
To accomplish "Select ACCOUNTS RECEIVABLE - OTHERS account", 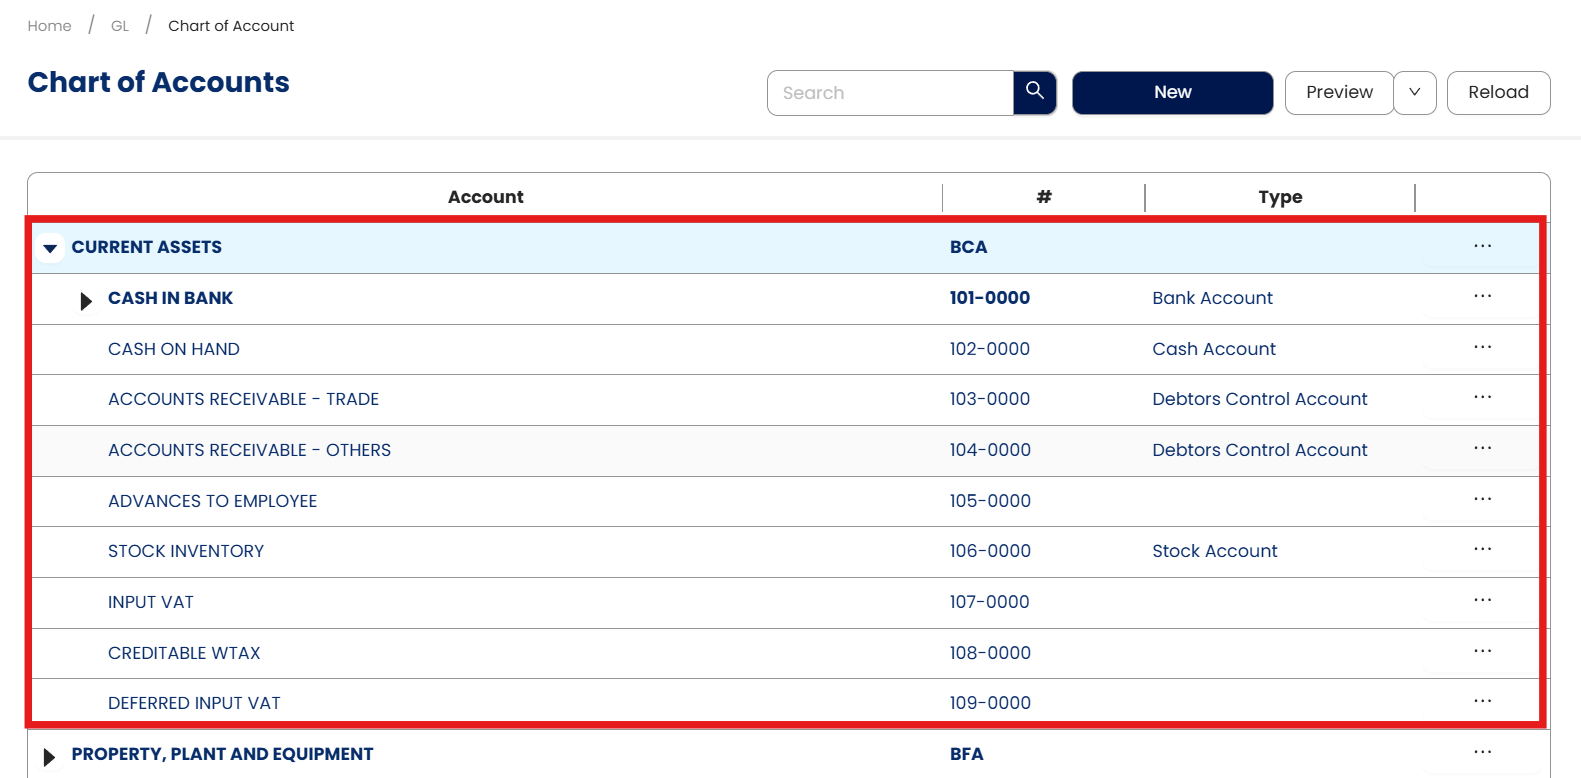I will point(249,450).
